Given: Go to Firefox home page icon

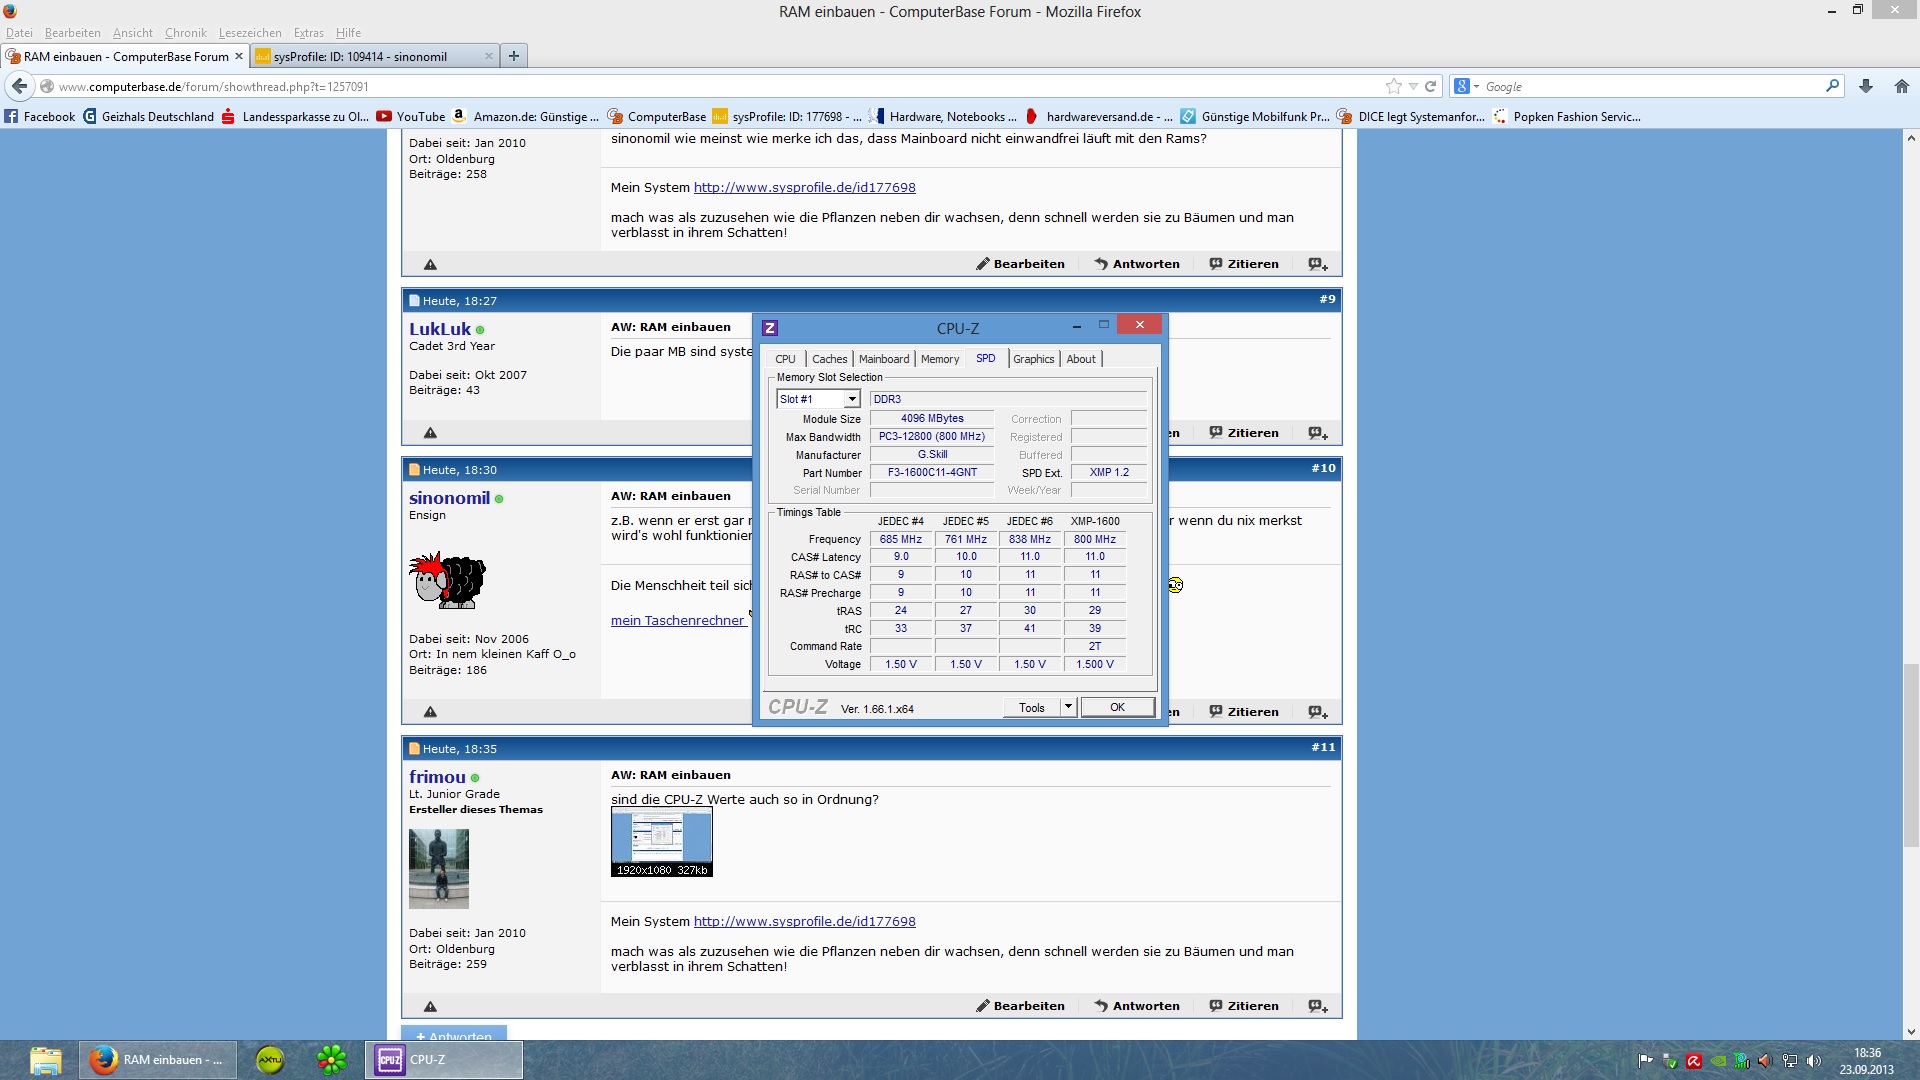Looking at the screenshot, I should click(1902, 86).
